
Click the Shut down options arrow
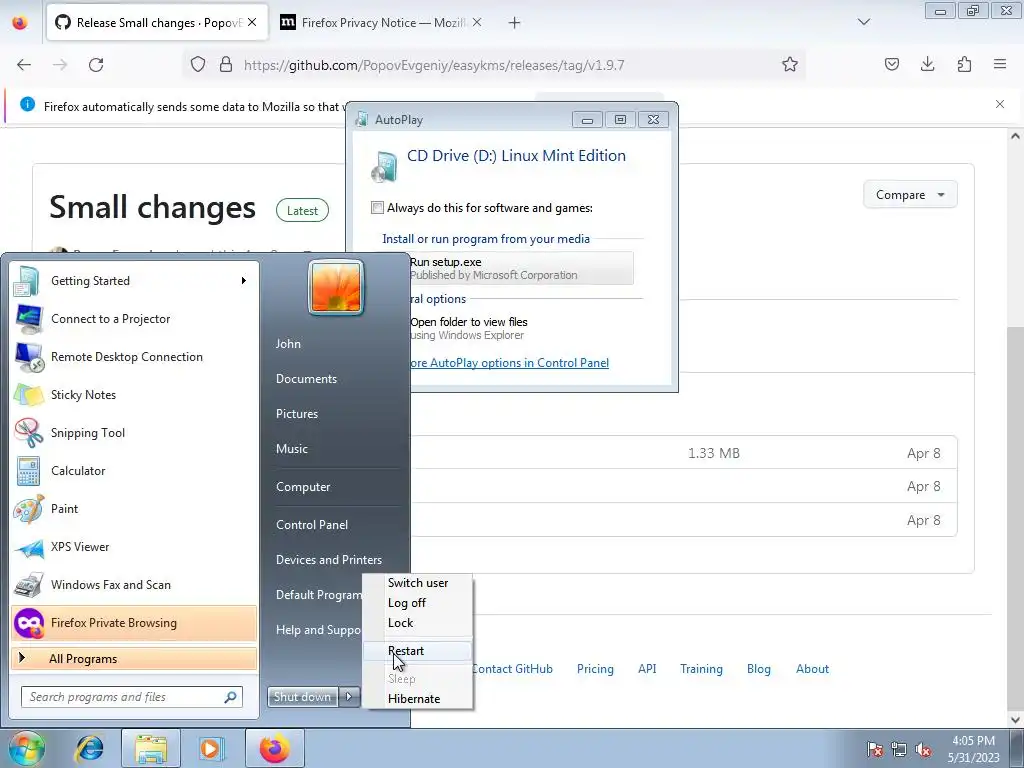[x=349, y=697]
